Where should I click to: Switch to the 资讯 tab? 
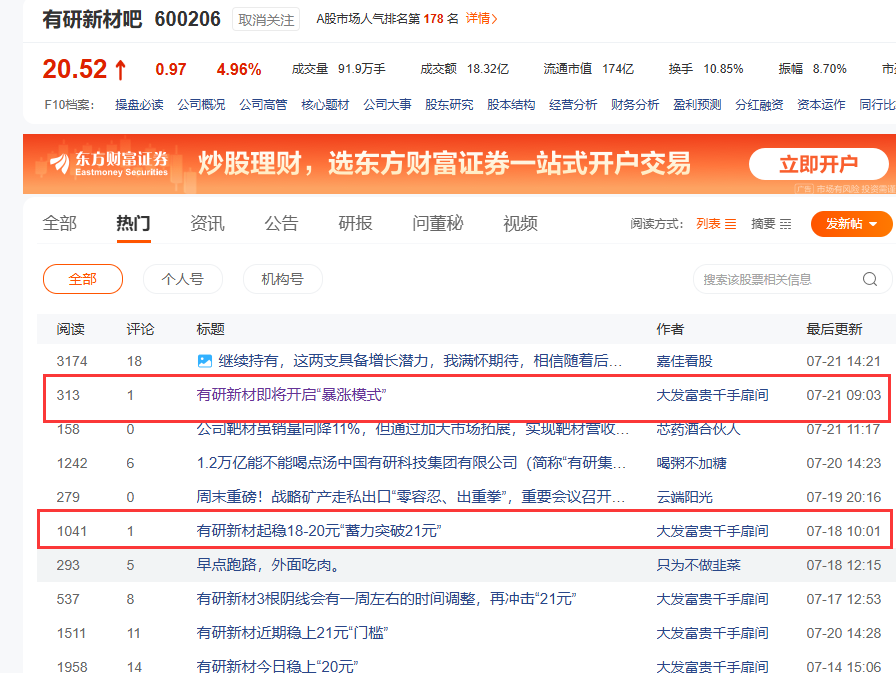point(207,223)
